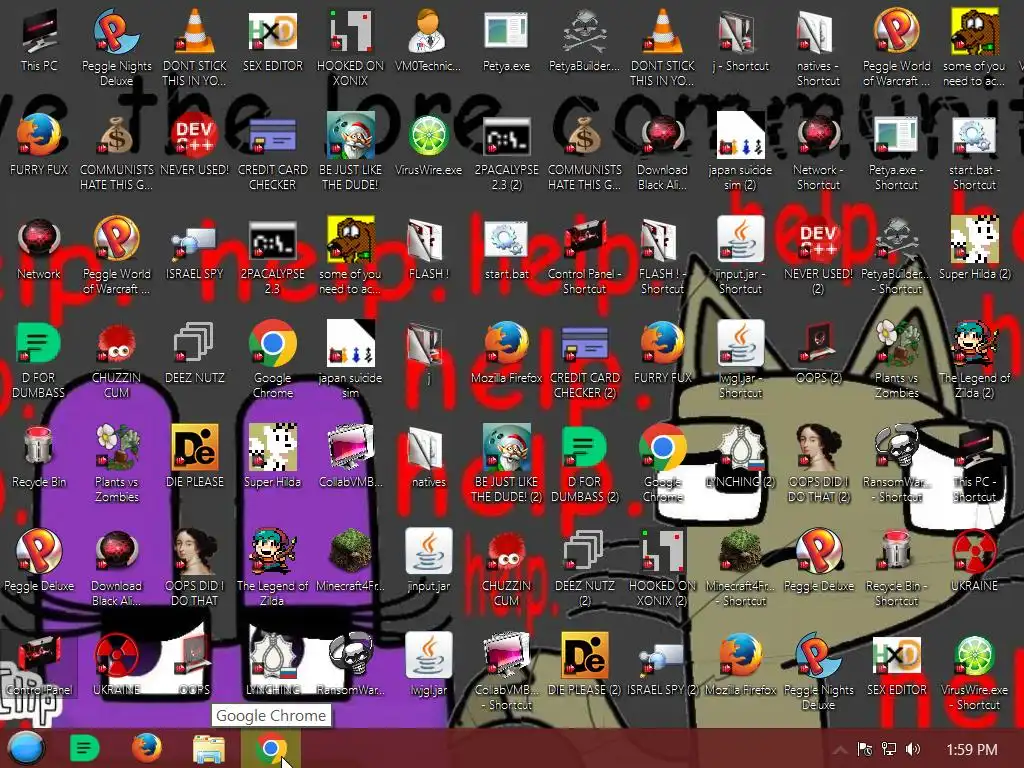Viewport: 1024px width, 768px height.
Task: Select the PetyaBuilder... - Shortcut icon
Action: [x=896, y=256]
